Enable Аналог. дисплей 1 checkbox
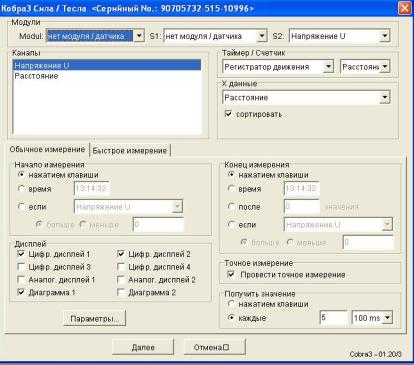The image size is (414, 365). coord(21,279)
